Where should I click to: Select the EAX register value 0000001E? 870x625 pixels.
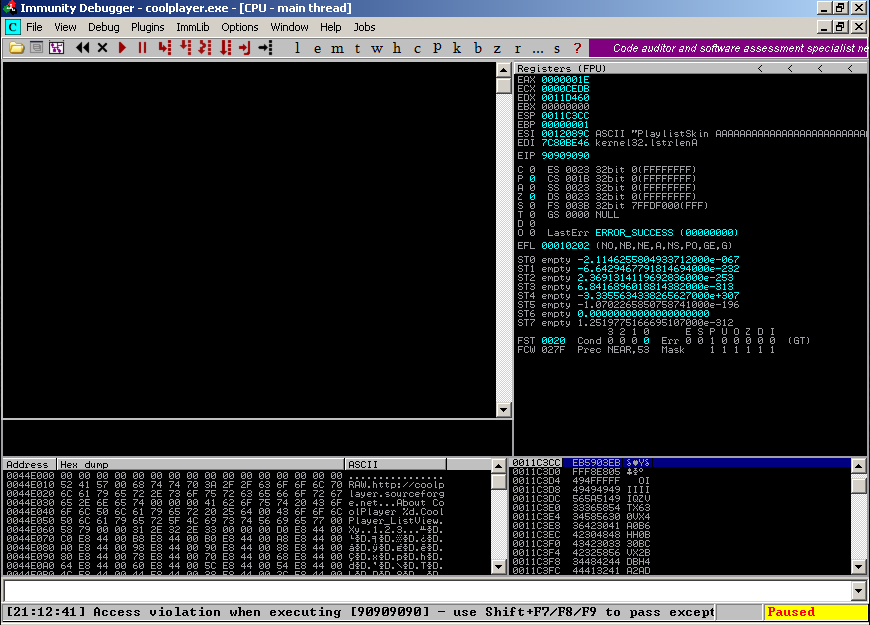coord(565,79)
